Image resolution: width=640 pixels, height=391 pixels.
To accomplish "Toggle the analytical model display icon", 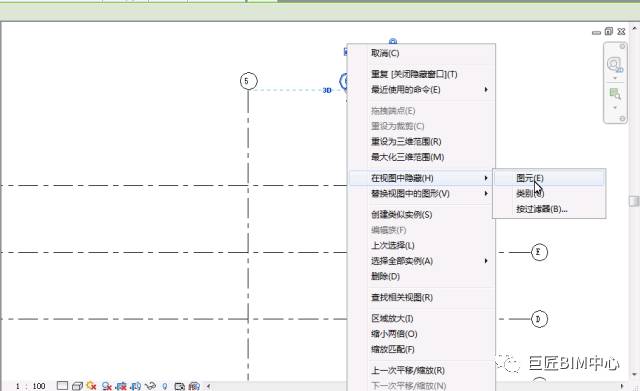I will (x=194, y=386).
